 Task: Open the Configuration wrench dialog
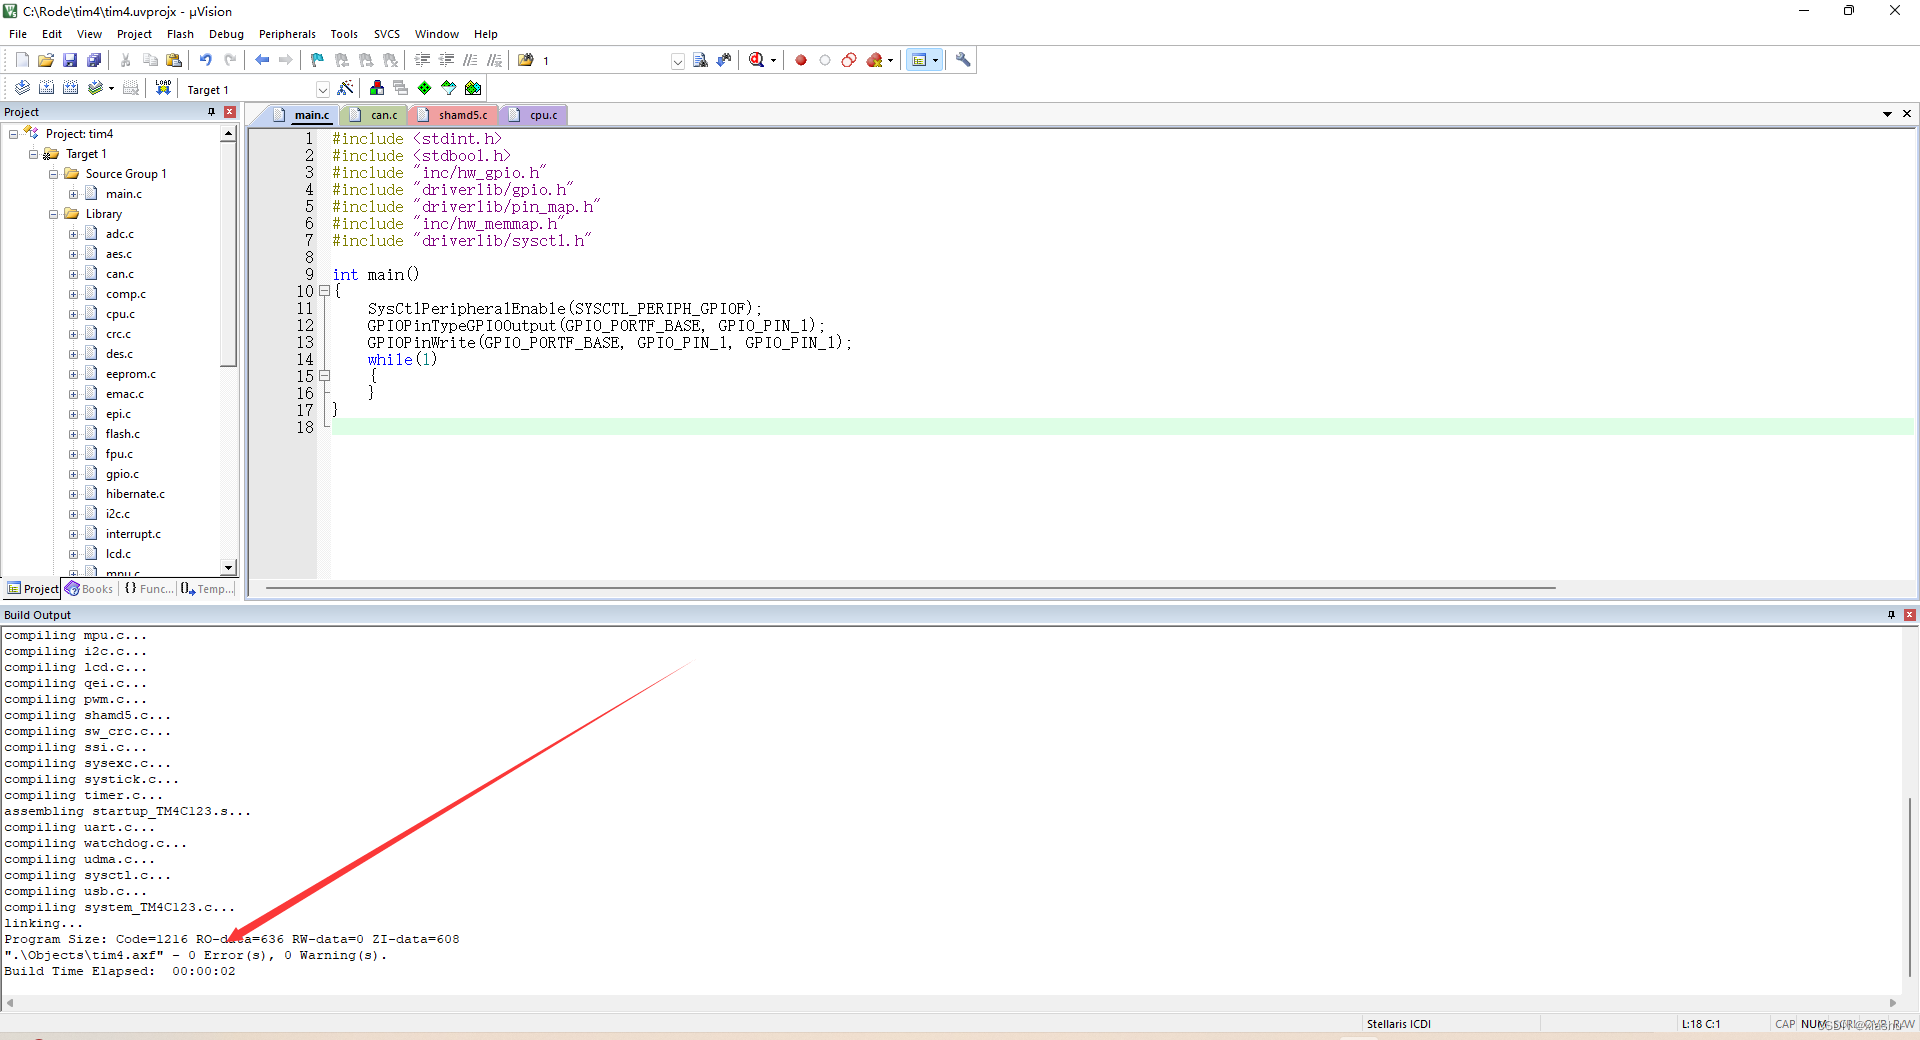point(962,60)
